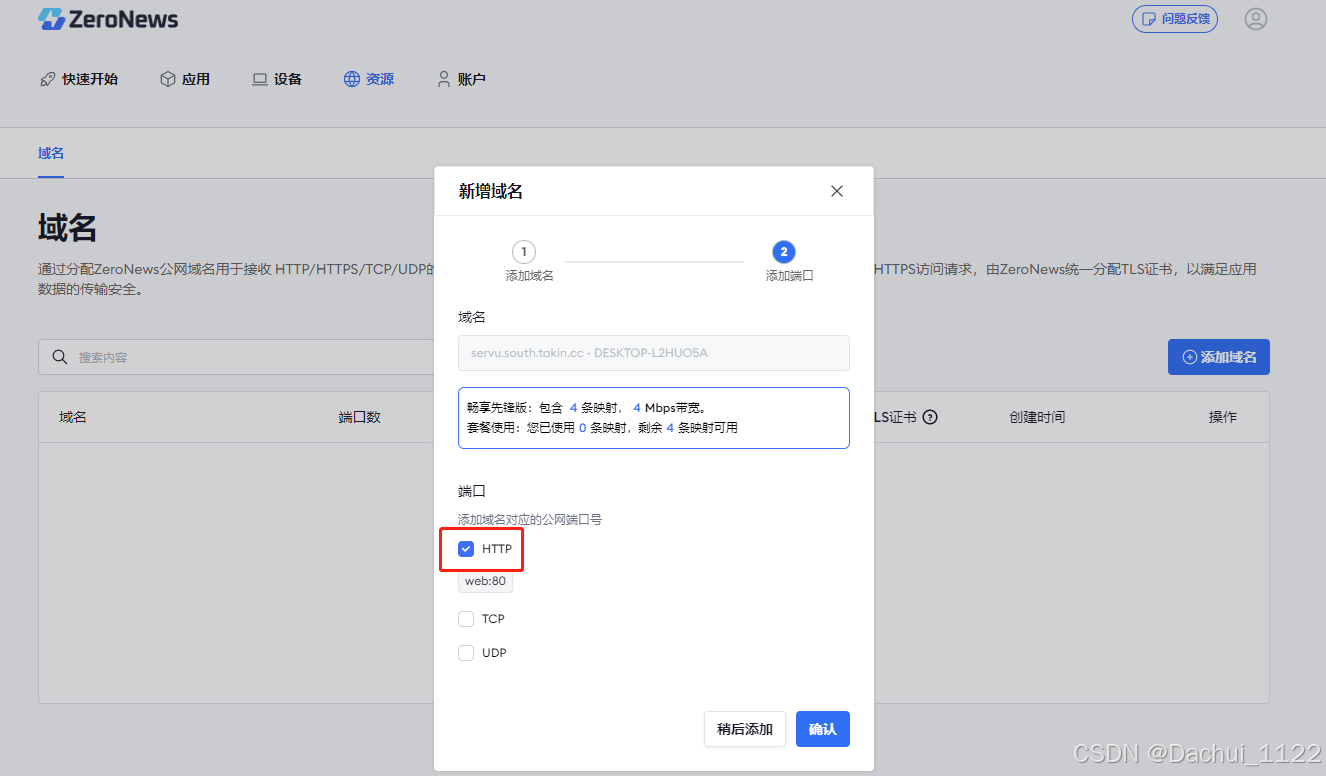
Task: Click the 账户 person icon
Action: (444, 79)
